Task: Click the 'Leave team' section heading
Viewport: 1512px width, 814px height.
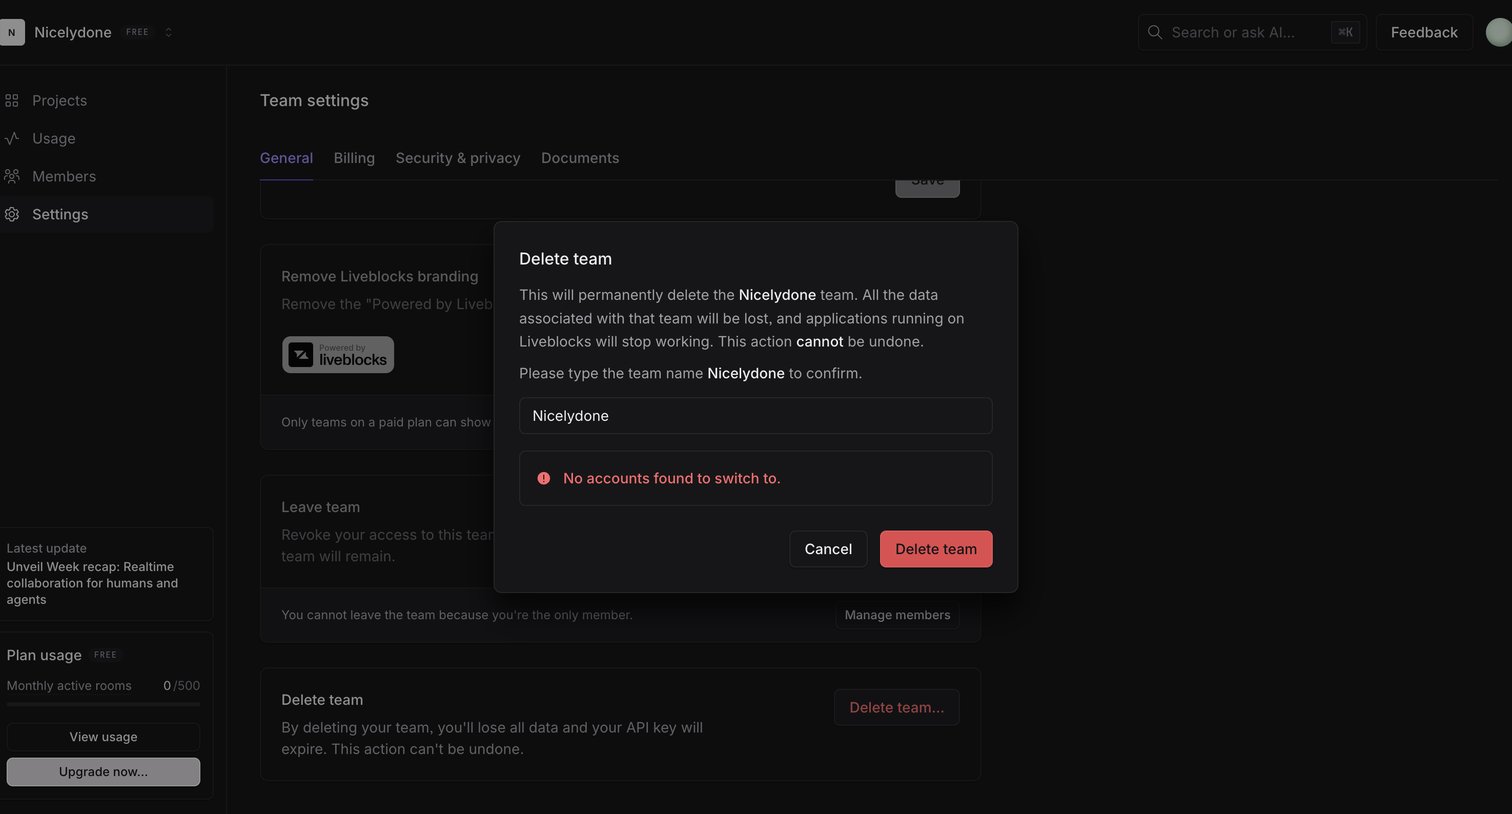Action: [x=320, y=507]
